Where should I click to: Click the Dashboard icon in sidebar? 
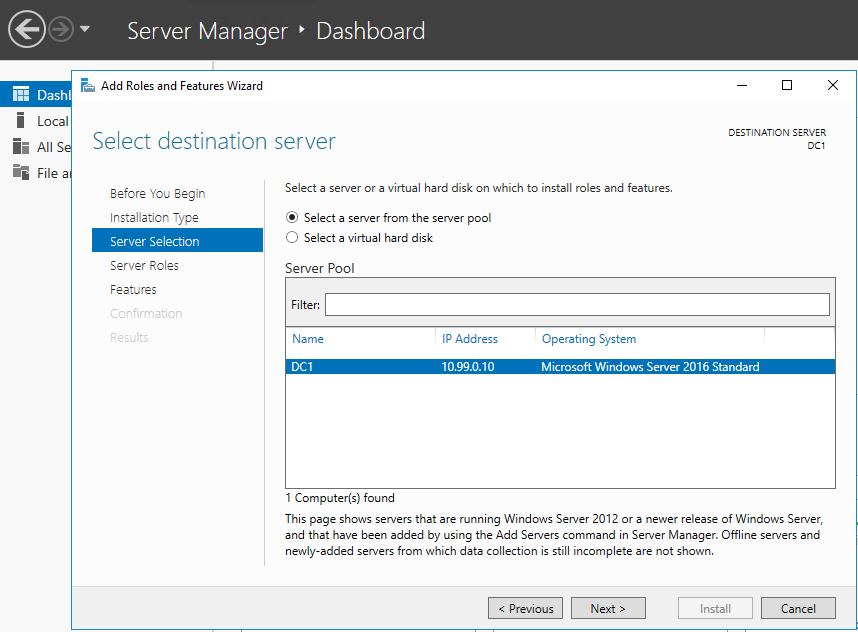click(20, 95)
